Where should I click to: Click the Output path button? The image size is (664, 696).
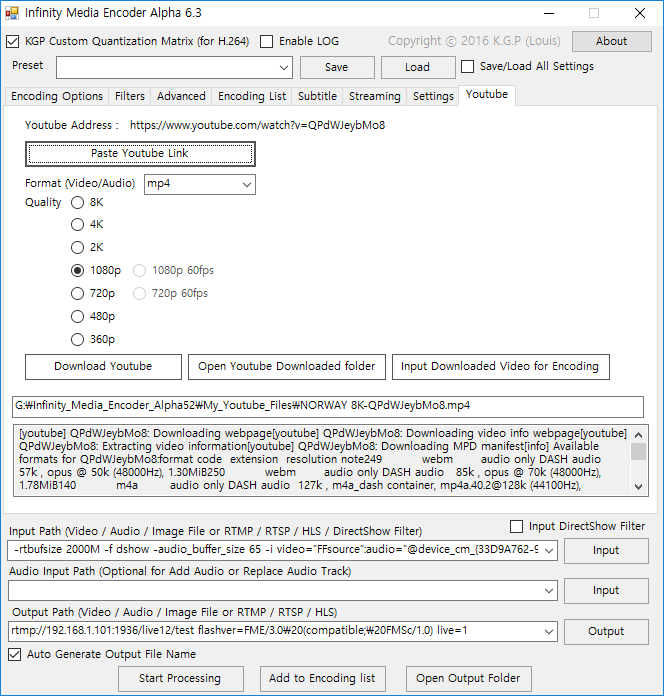pos(606,632)
